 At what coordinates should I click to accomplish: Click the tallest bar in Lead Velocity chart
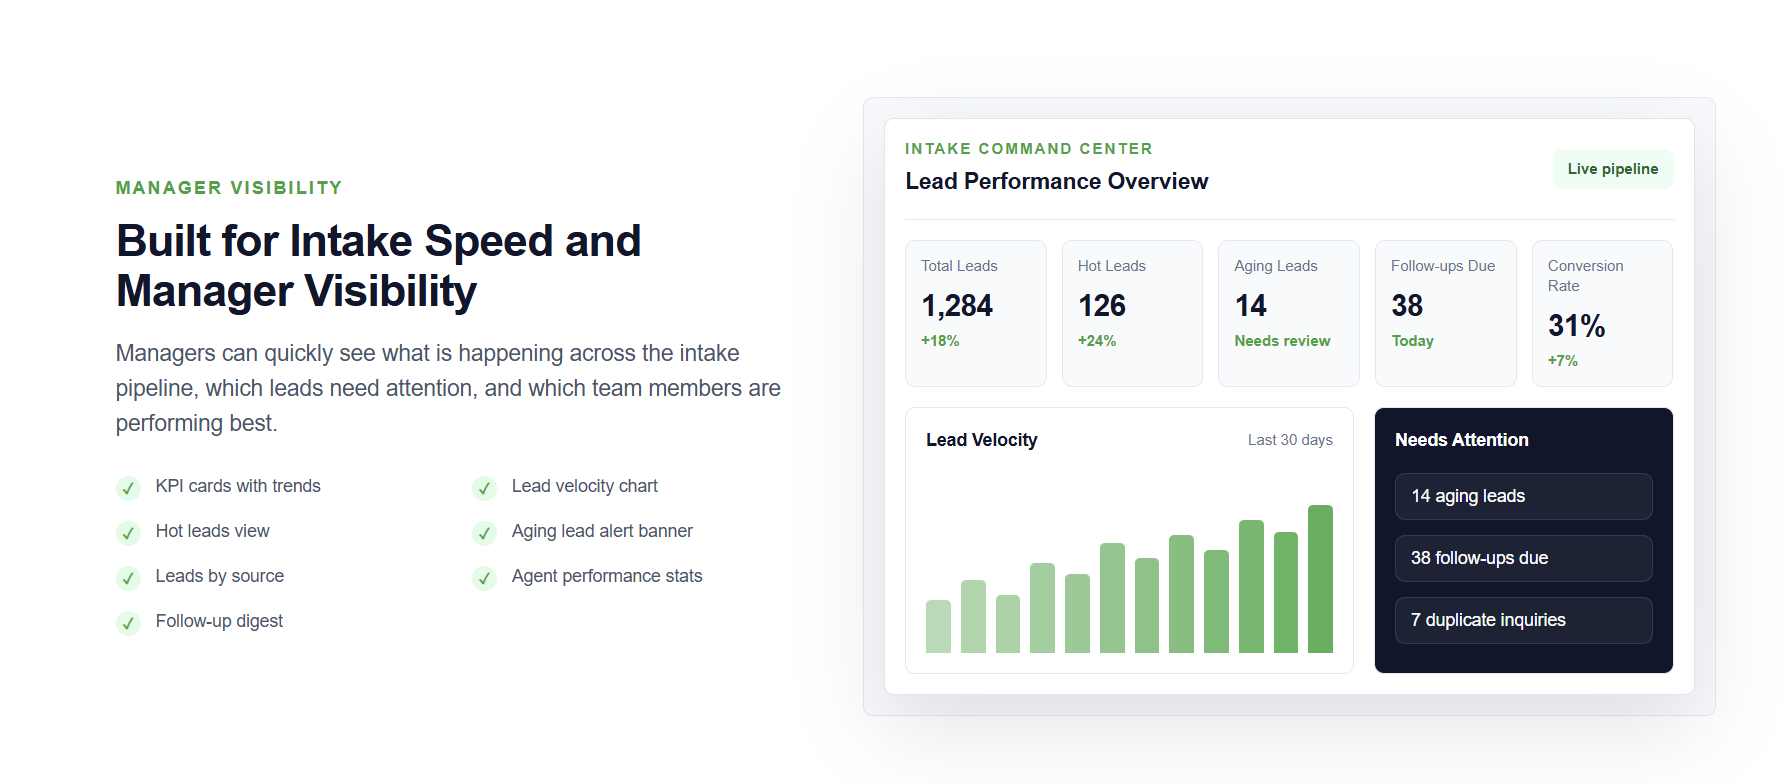point(1320,579)
